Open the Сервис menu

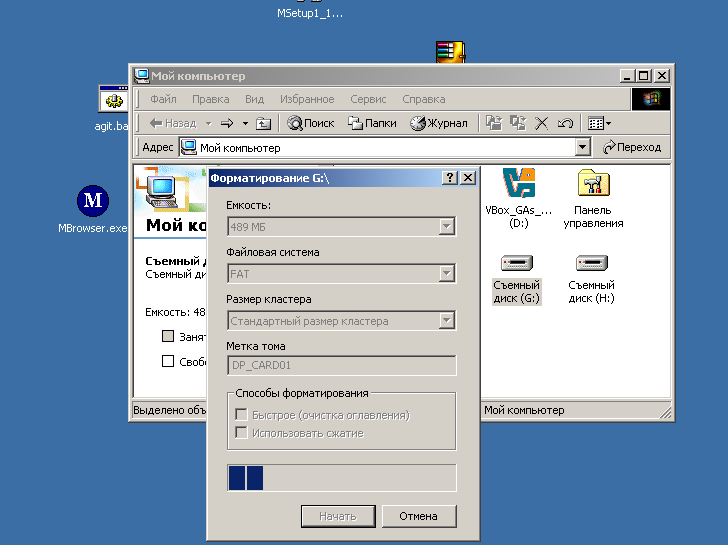point(368,99)
